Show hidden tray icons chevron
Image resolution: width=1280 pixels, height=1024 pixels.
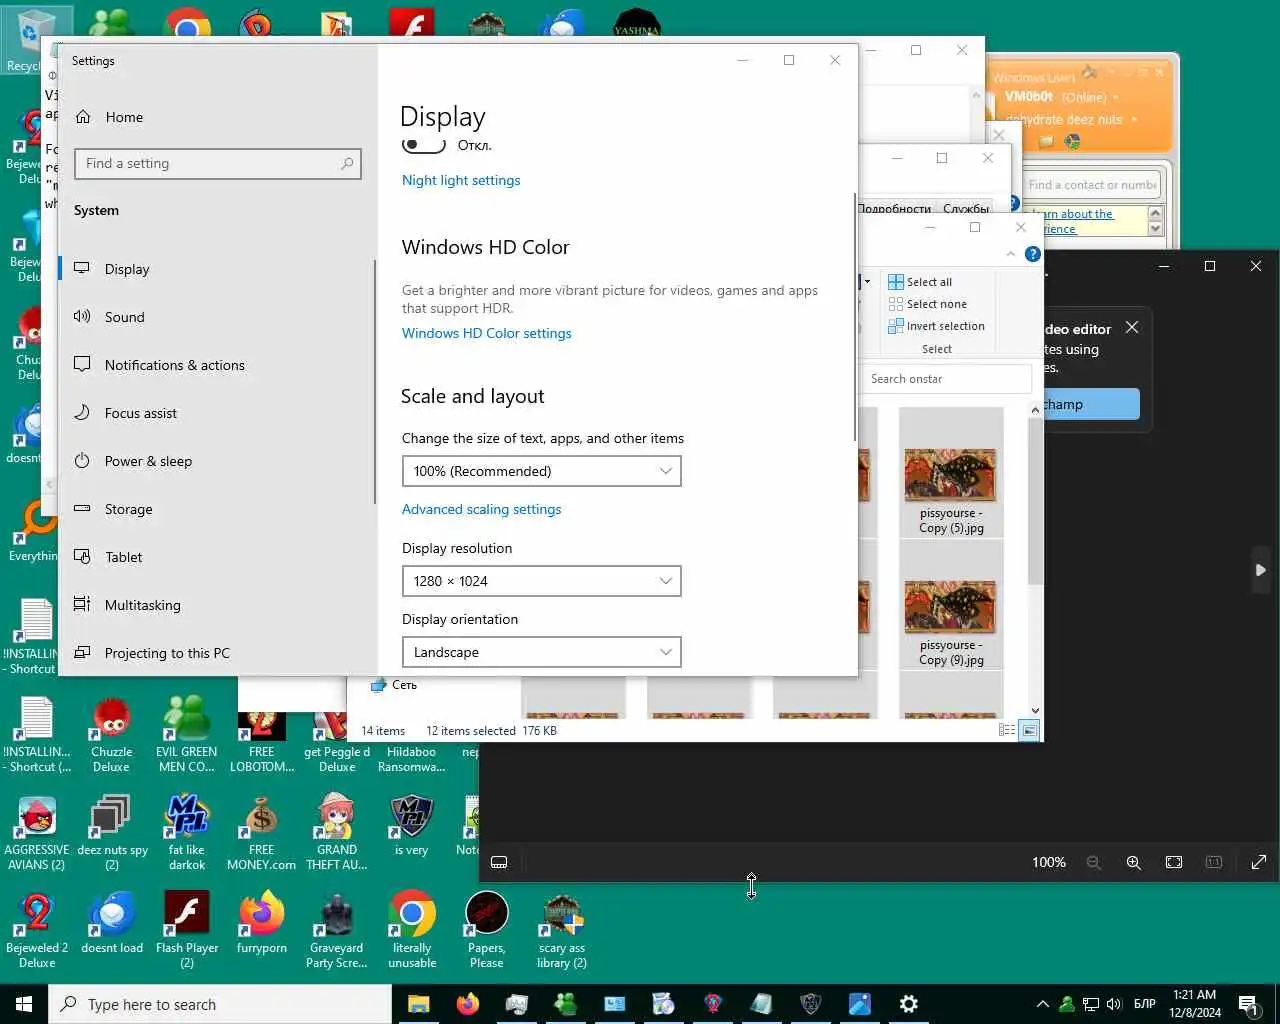(1042, 1004)
